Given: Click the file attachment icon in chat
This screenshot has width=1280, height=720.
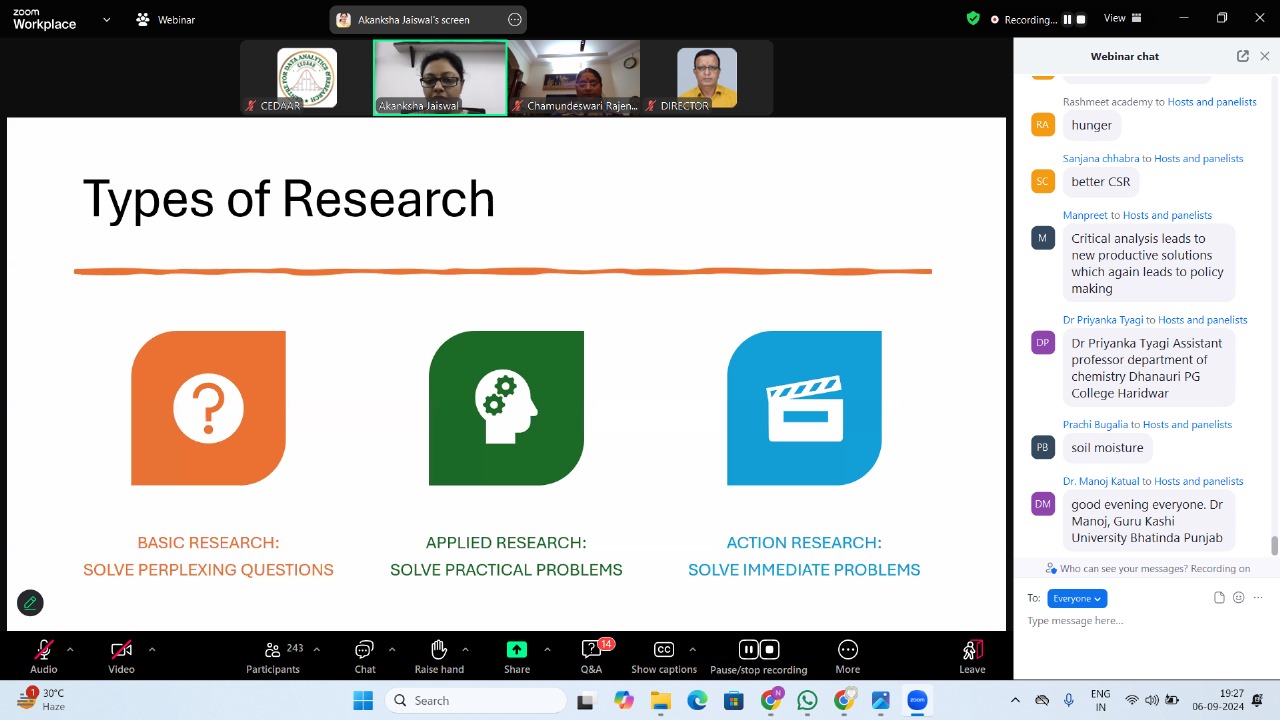Looking at the screenshot, I should [1219, 598].
